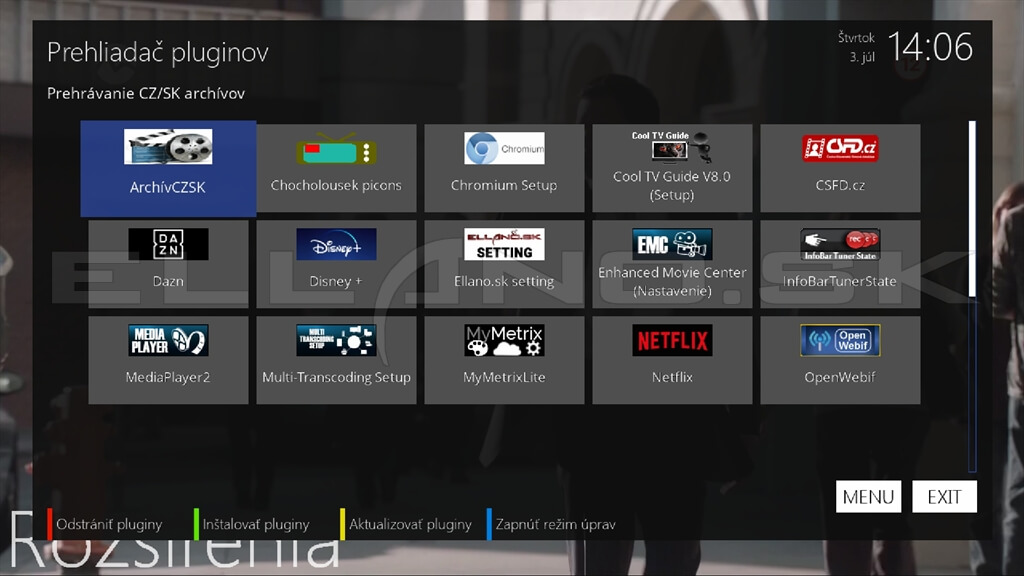Launch MediaPlayer2 plugin

click(x=168, y=360)
